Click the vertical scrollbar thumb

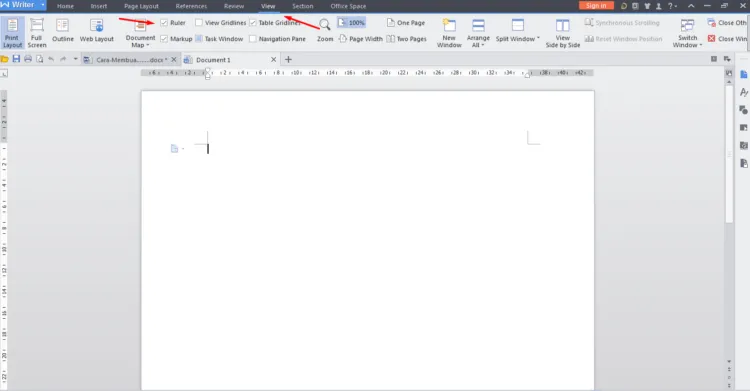[x=729, y=153]
